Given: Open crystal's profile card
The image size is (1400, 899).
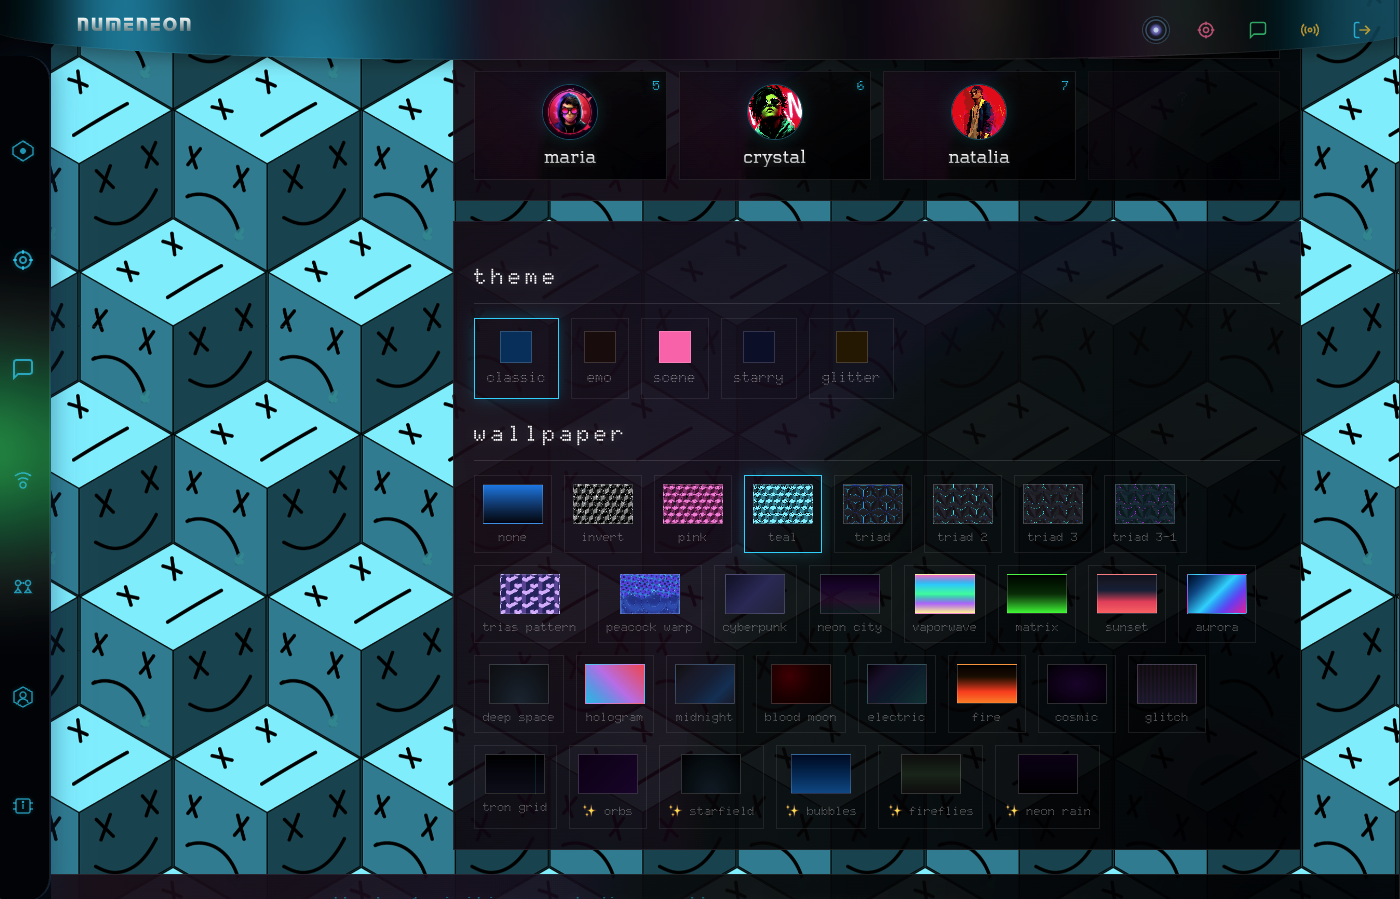Looking at the screenshot, I should pyautogui.click(x=774, y=125).
